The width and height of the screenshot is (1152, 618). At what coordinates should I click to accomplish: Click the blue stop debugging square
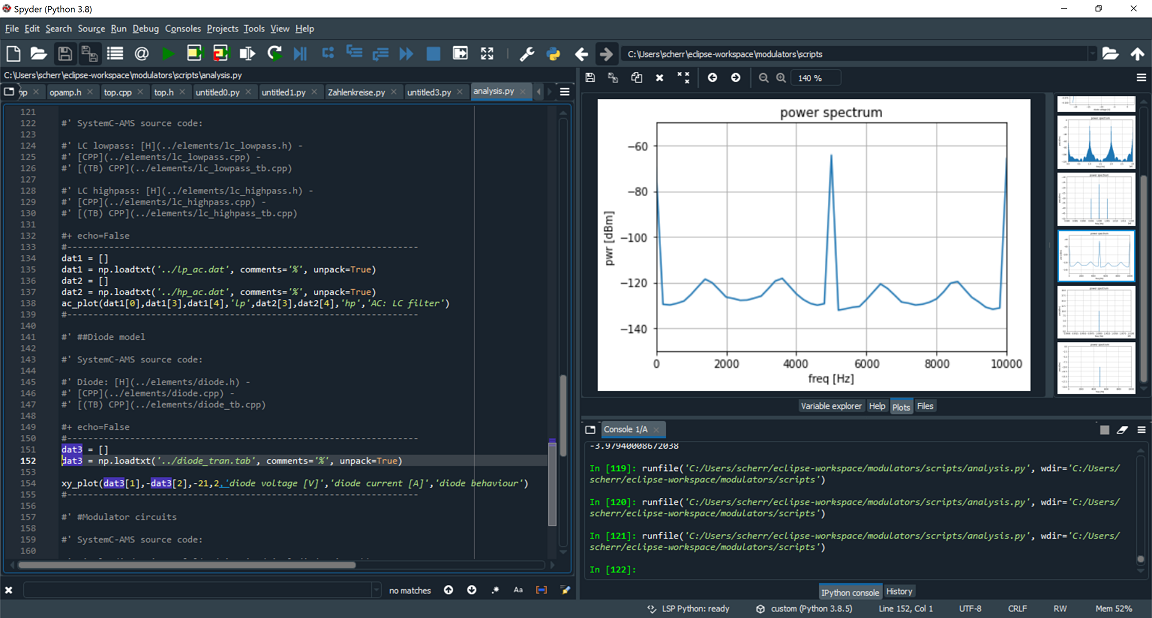(x=433, y=54)
